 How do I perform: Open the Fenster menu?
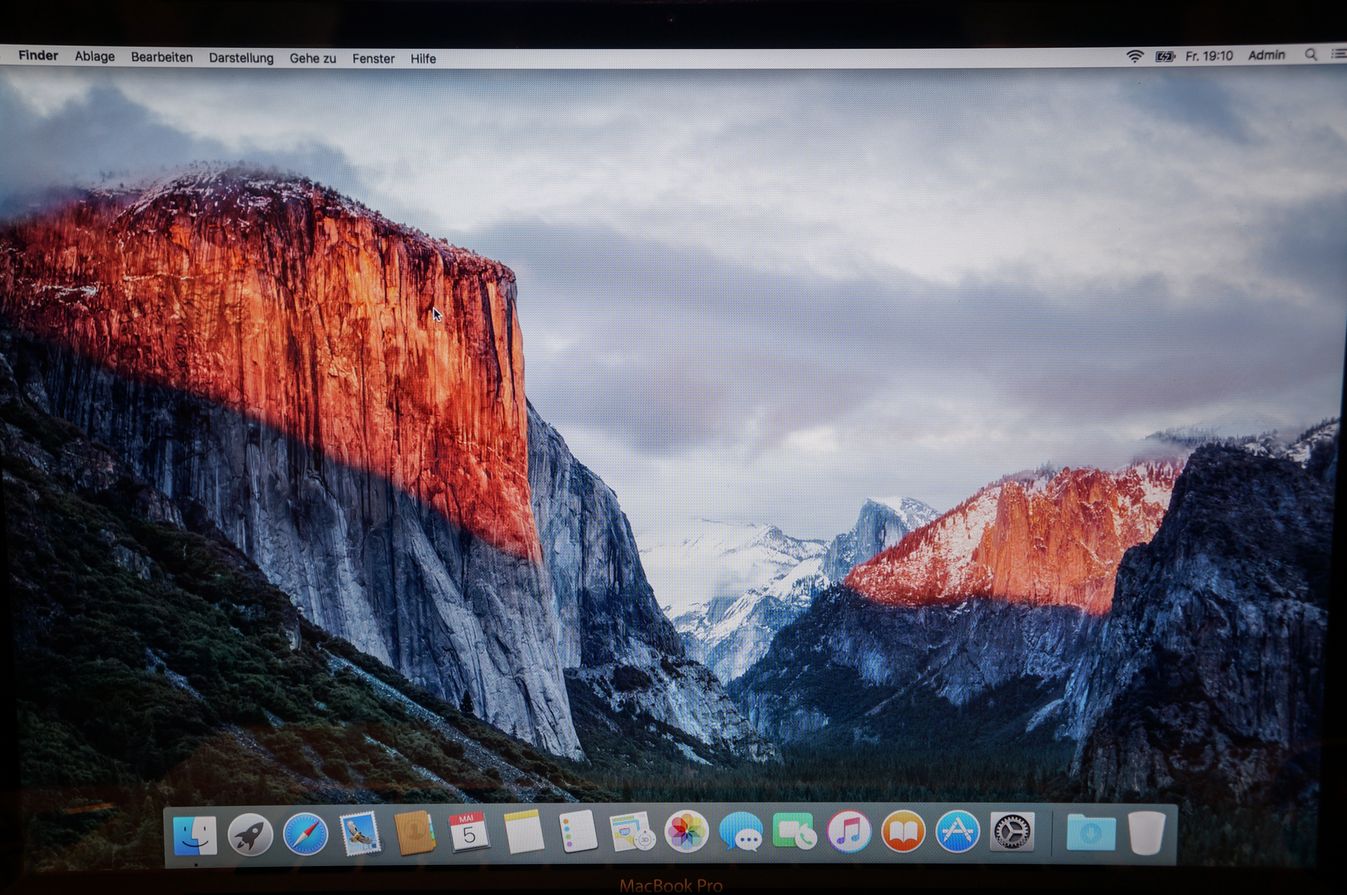[x=373, y=58]
